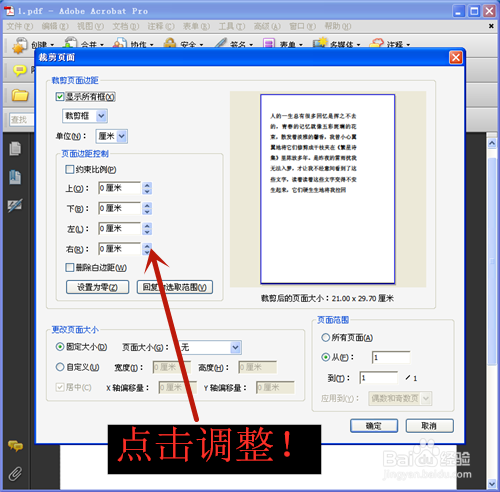The image size is (500, 492).
Task: Open the Comments panel icon at bottom left
Action: [15, 446]
